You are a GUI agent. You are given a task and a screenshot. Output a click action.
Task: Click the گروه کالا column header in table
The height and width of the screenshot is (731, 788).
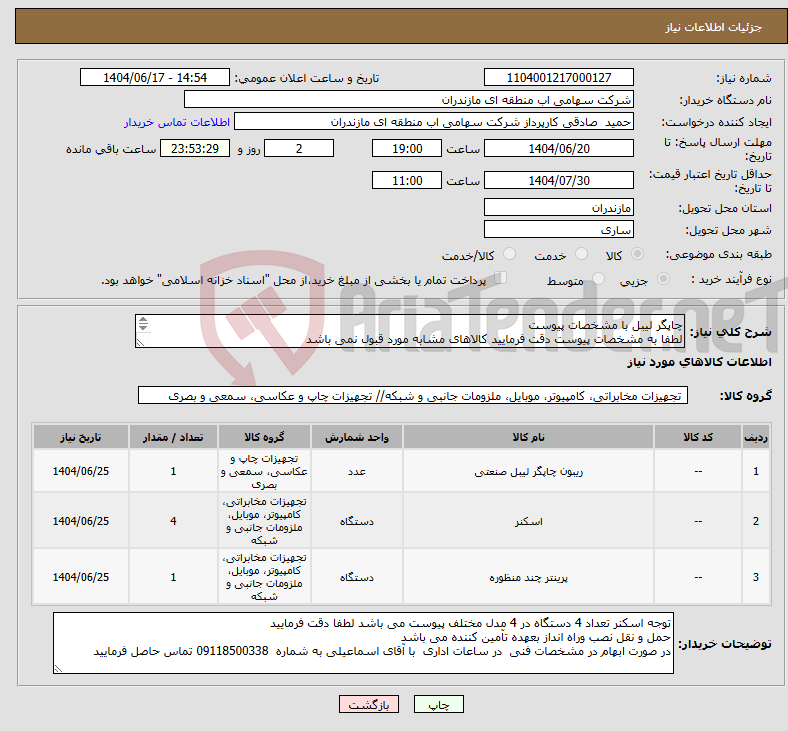point(264,437)
